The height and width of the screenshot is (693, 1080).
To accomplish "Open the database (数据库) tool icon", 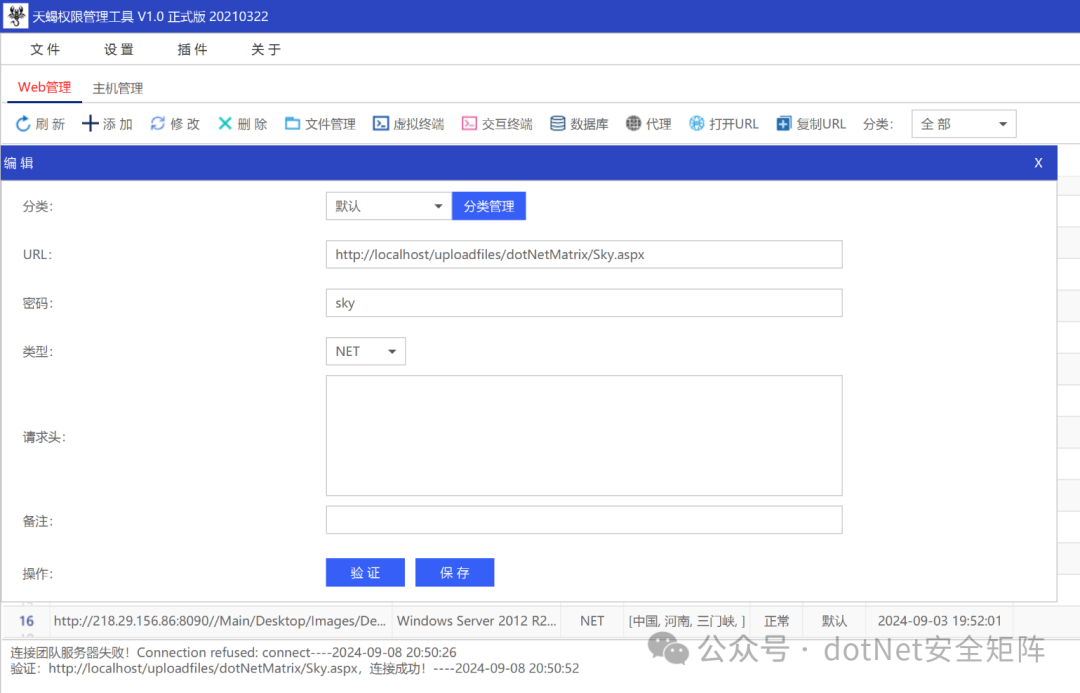I will click(558, 124).
